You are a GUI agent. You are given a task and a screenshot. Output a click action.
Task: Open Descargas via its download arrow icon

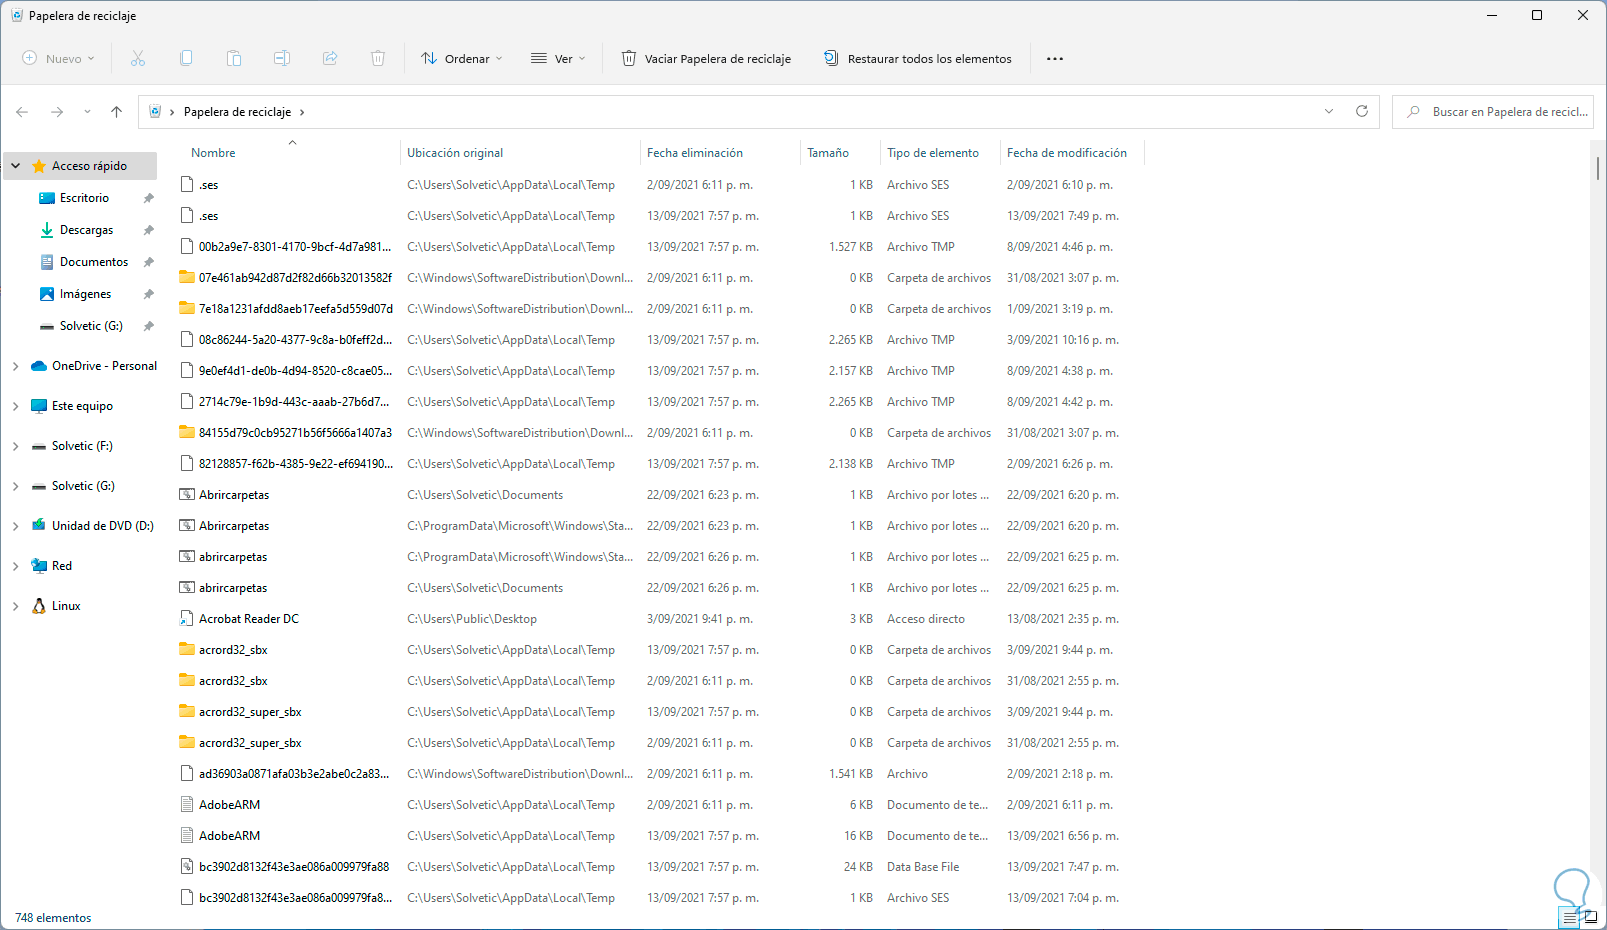point(47,230)
